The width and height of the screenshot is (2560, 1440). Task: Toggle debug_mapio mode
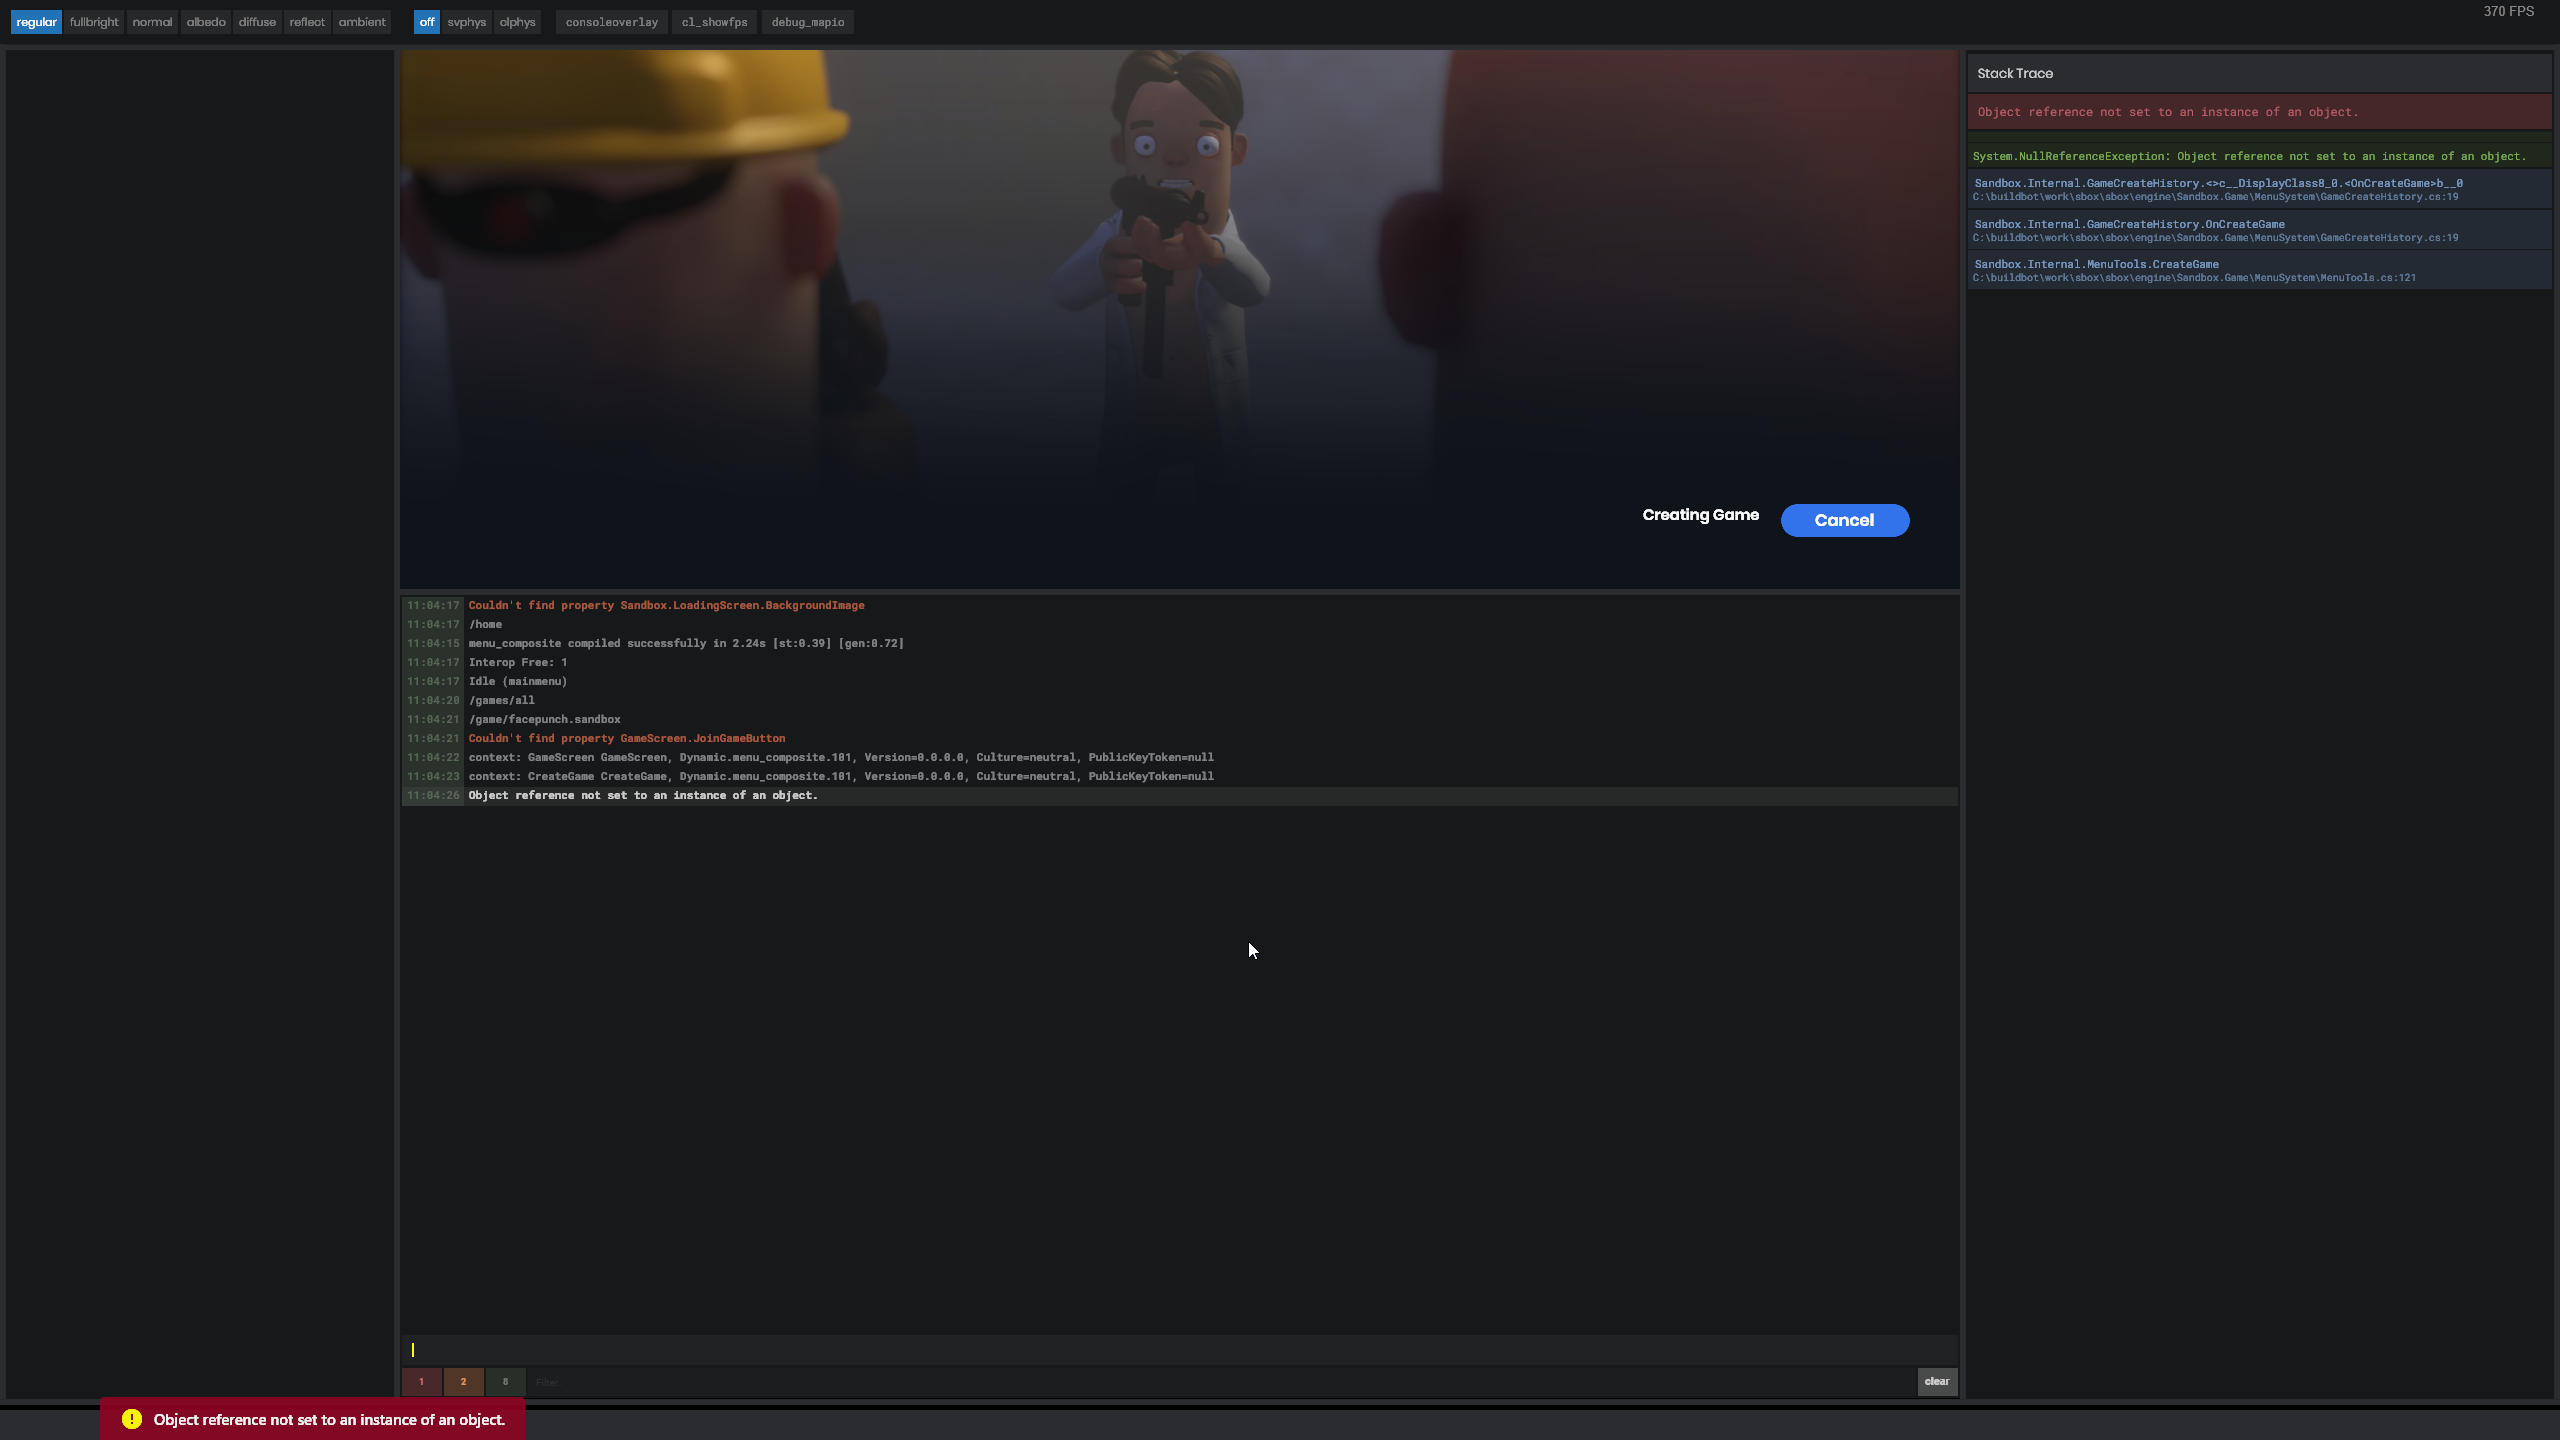tap(808, 21)
